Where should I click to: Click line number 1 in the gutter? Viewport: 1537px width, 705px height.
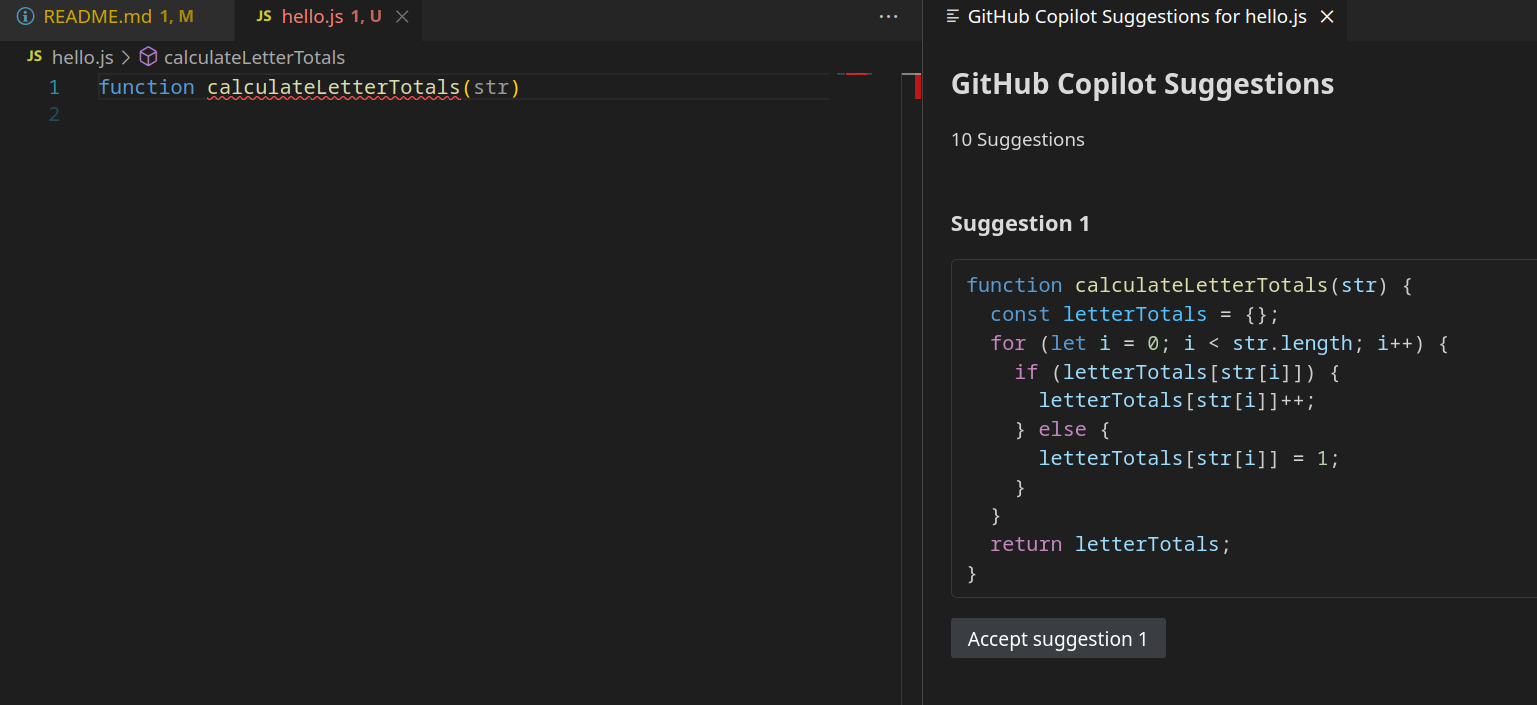coord(54,88)
